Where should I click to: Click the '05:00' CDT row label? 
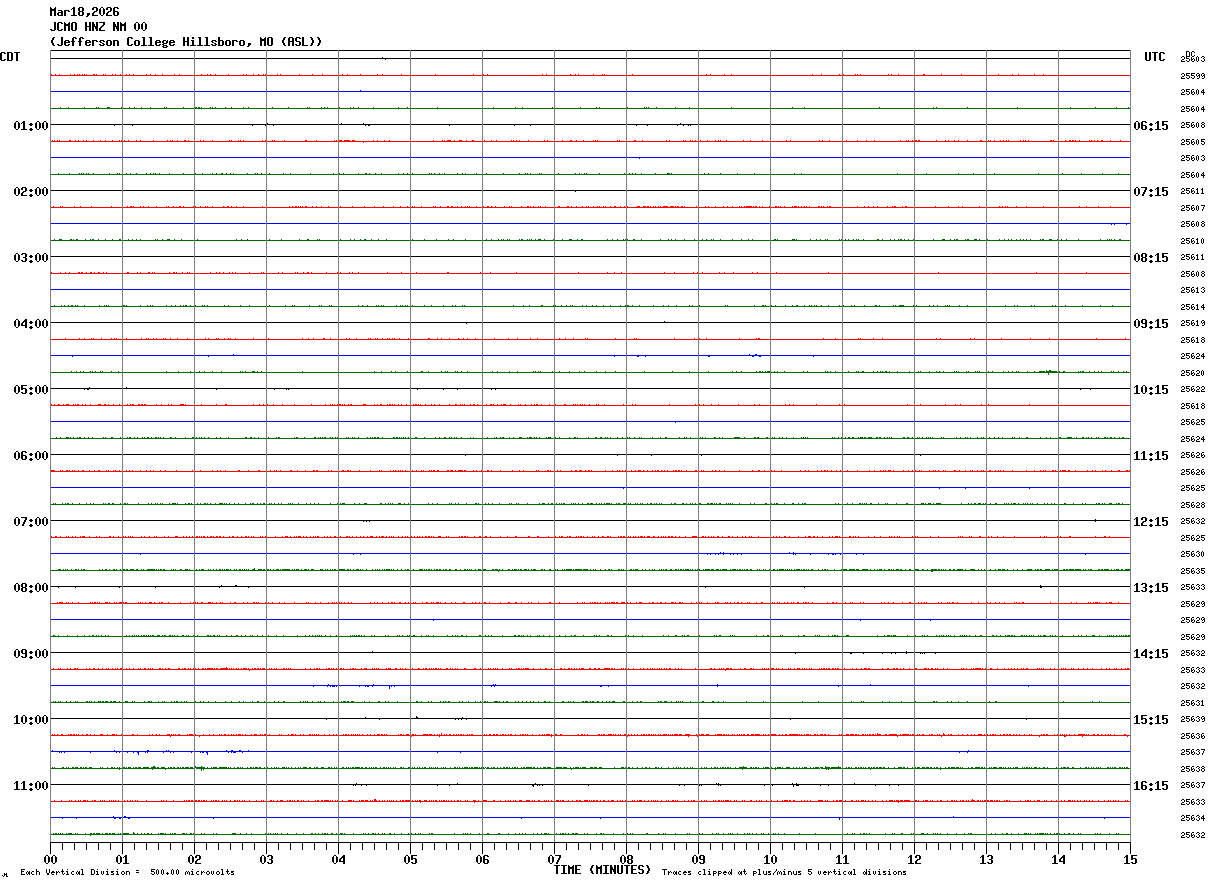point(31,390)
